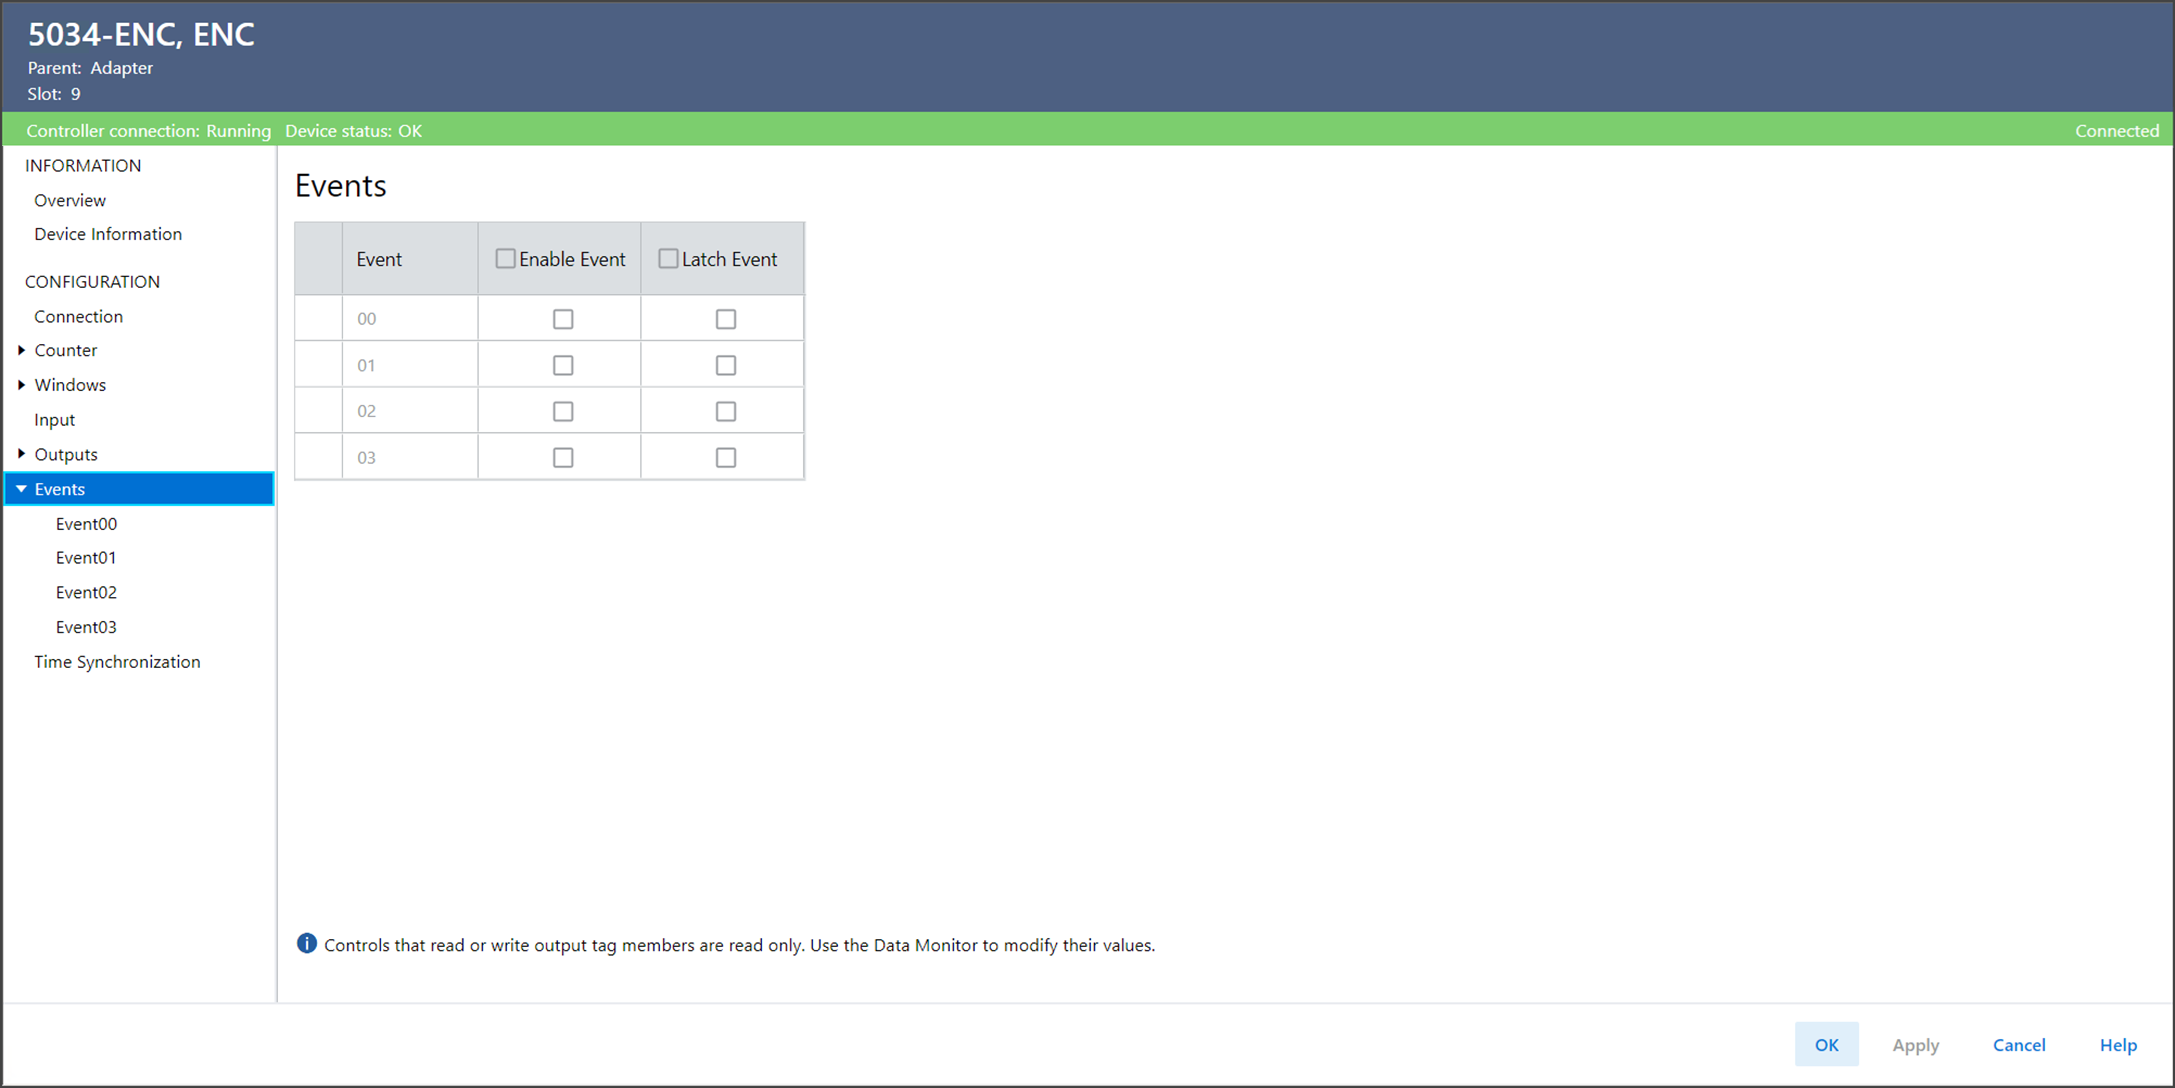Expand the Windows tree node arrow

pos(21,385)
